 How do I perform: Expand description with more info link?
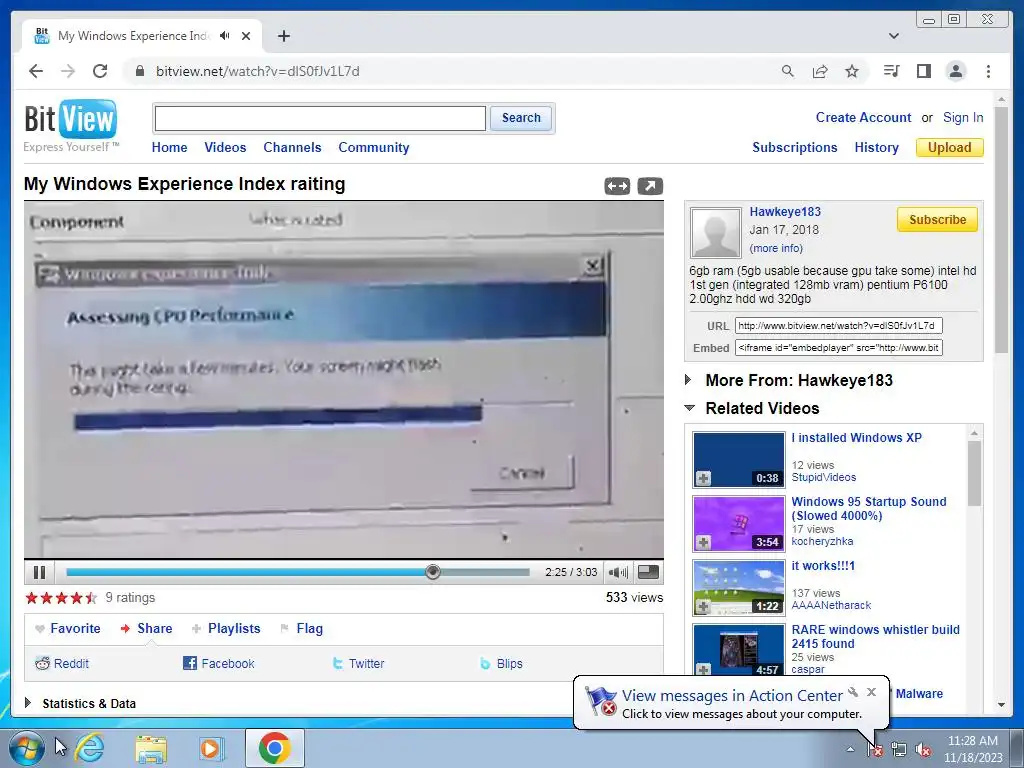coord(776,248)
